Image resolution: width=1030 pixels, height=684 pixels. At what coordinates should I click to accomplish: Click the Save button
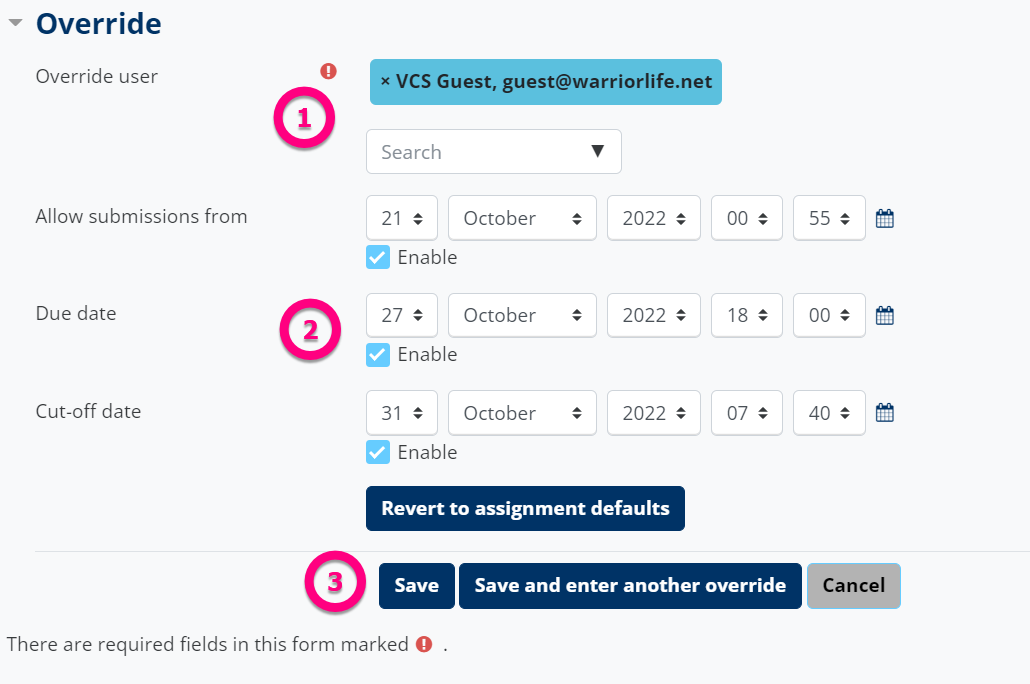416,586
